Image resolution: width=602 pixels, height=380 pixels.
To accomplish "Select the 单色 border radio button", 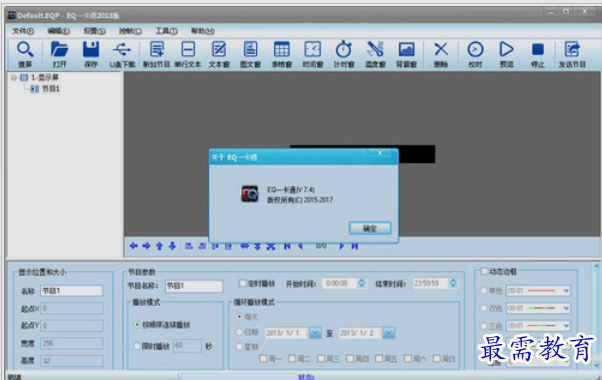I will pos(484,291).
